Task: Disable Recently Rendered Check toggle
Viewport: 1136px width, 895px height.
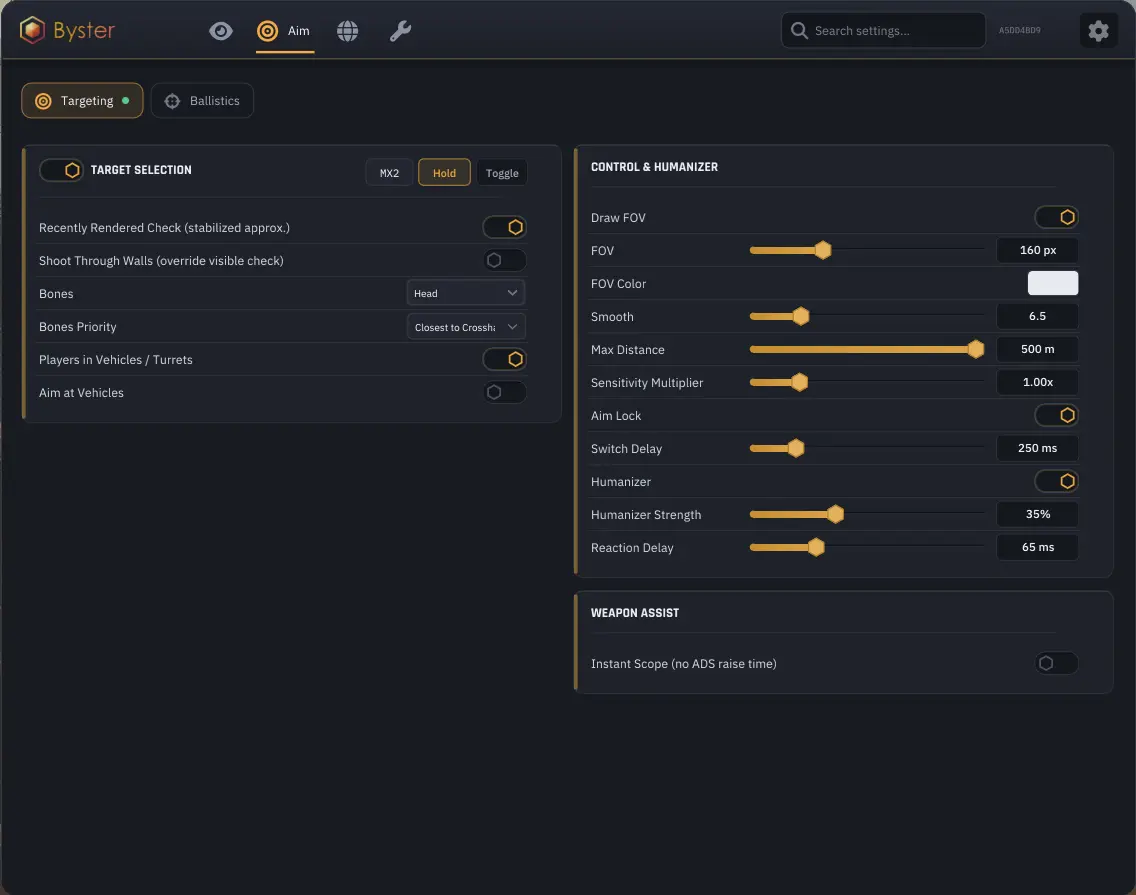Action: (x=504, y=228)
